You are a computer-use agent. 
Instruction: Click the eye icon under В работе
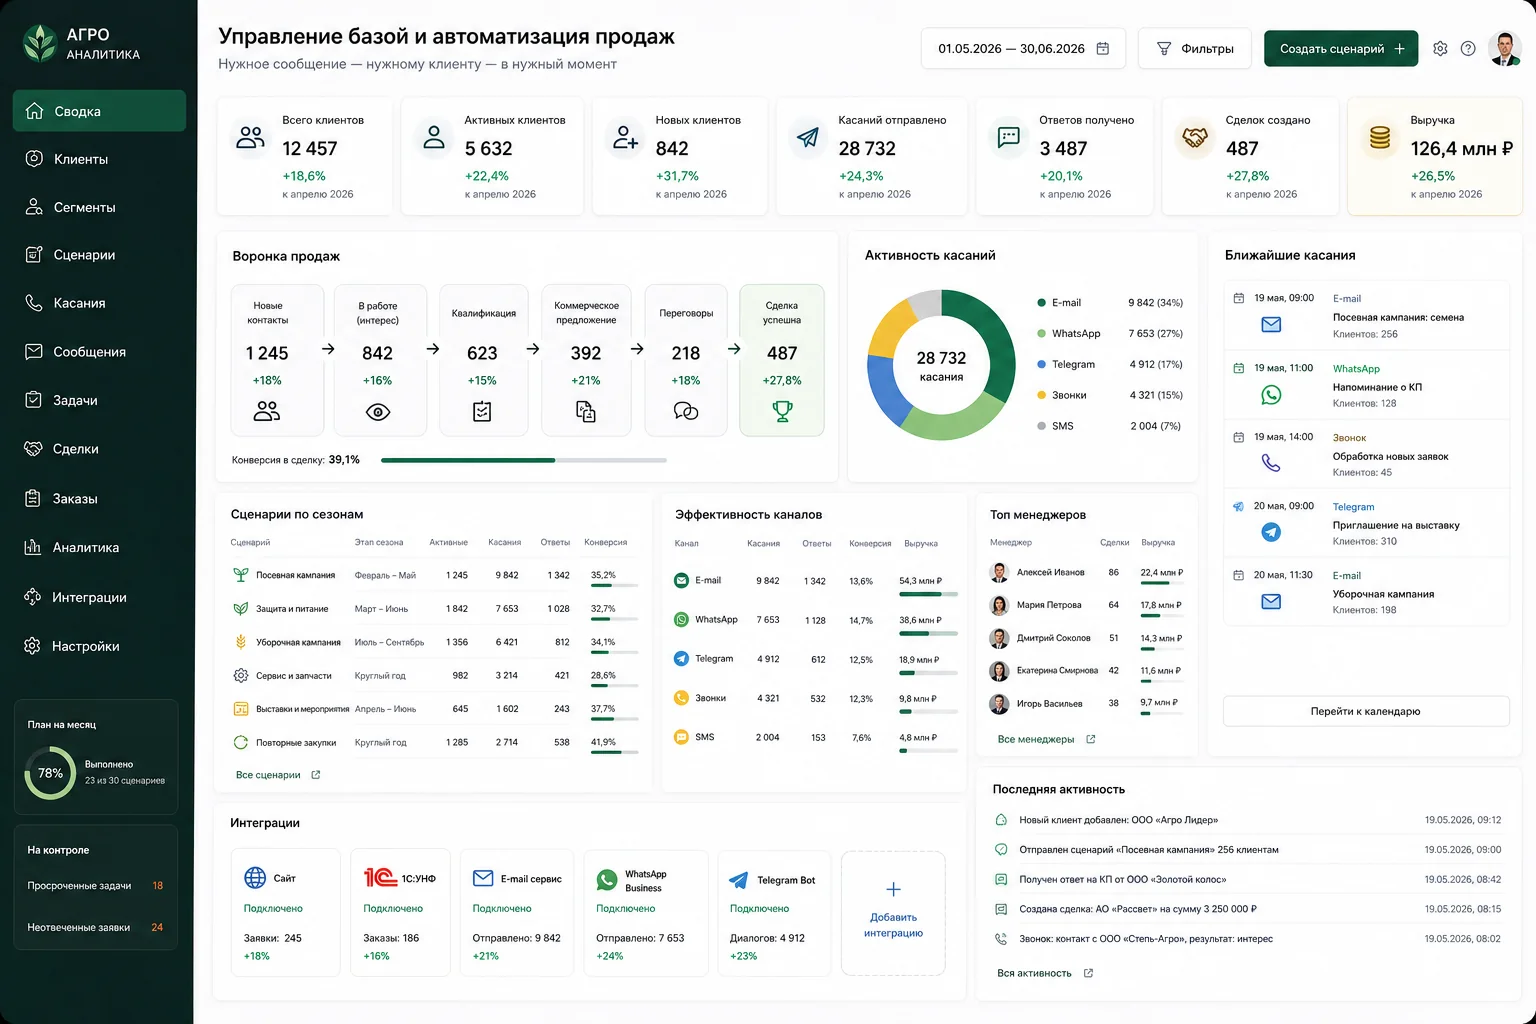[x=378, y=412]
